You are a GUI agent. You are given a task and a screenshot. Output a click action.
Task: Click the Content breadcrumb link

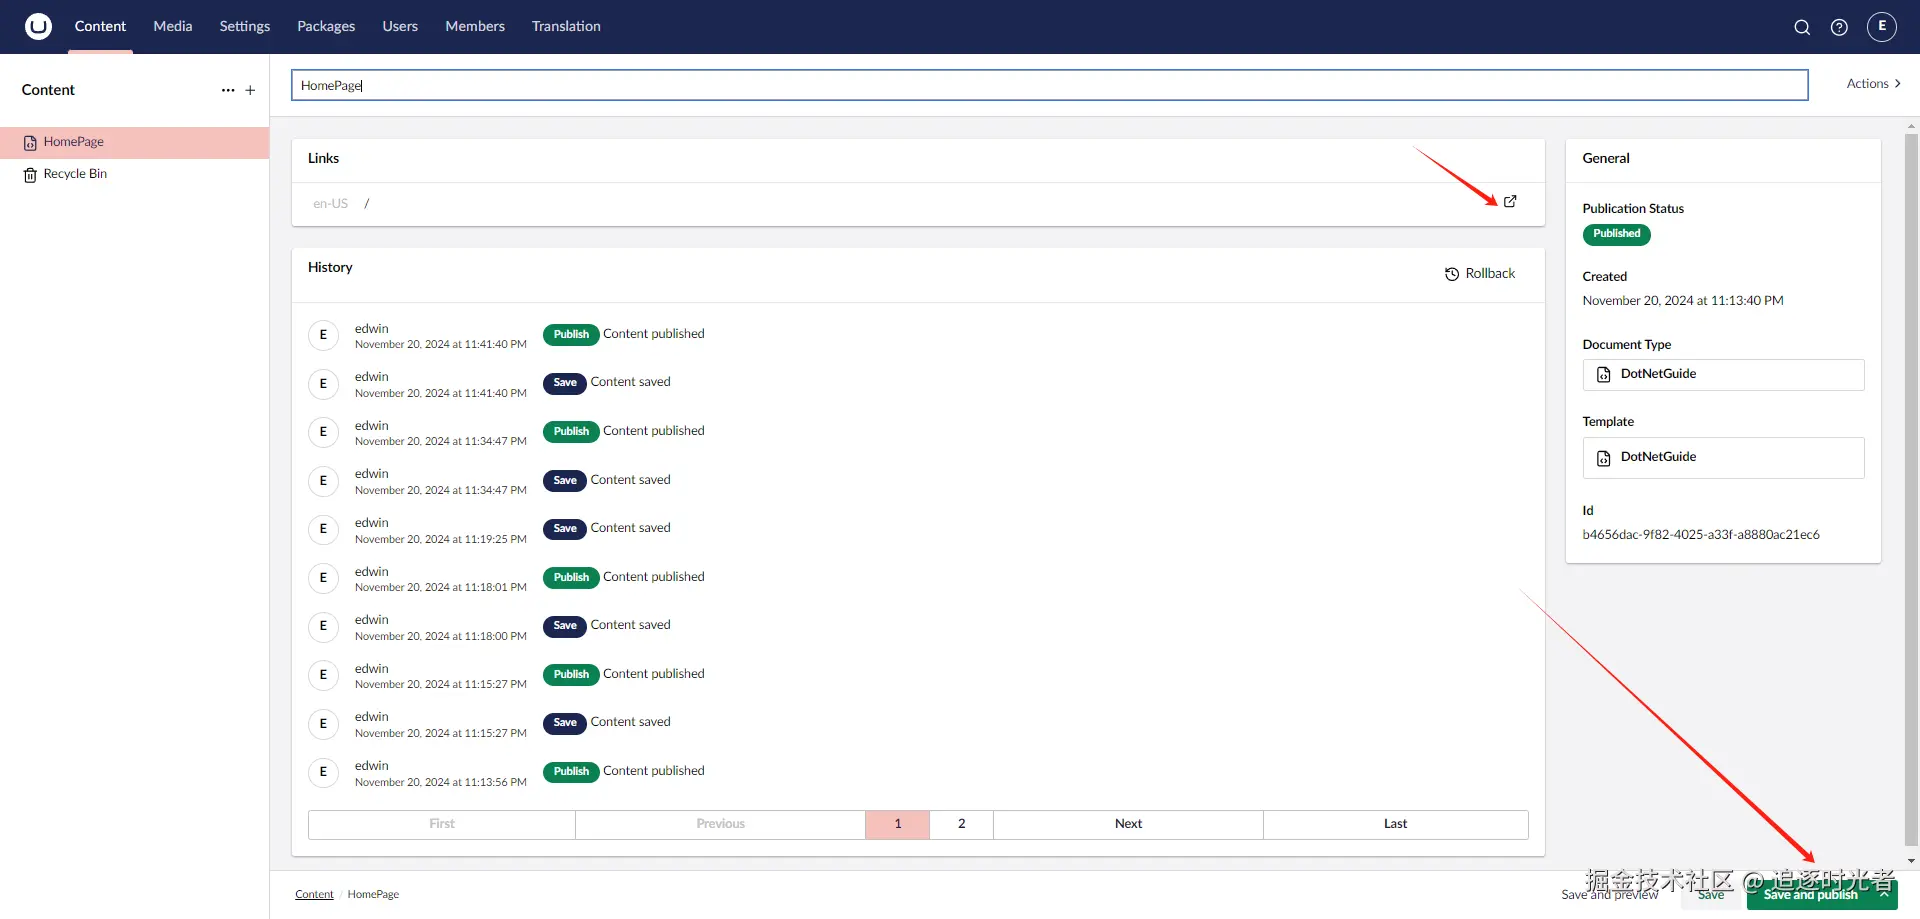coord(314,894)
